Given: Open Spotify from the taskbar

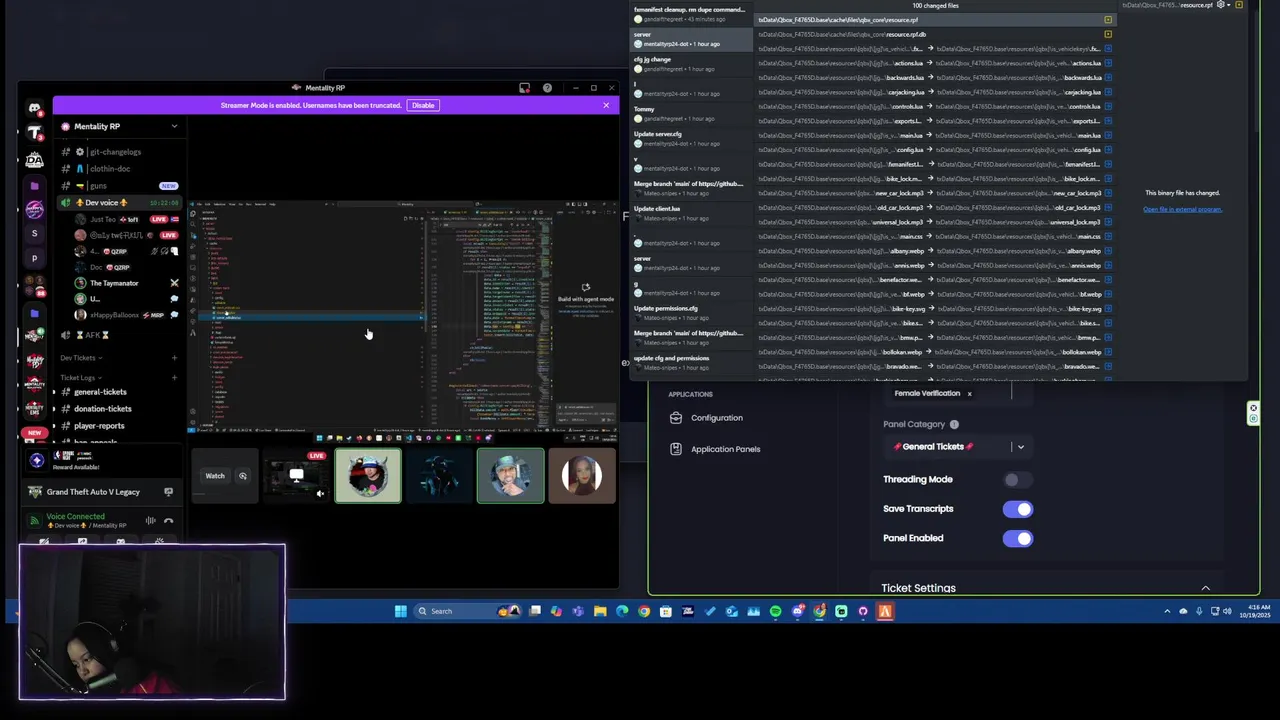Looking at the screenshot, I should point(775,611).
